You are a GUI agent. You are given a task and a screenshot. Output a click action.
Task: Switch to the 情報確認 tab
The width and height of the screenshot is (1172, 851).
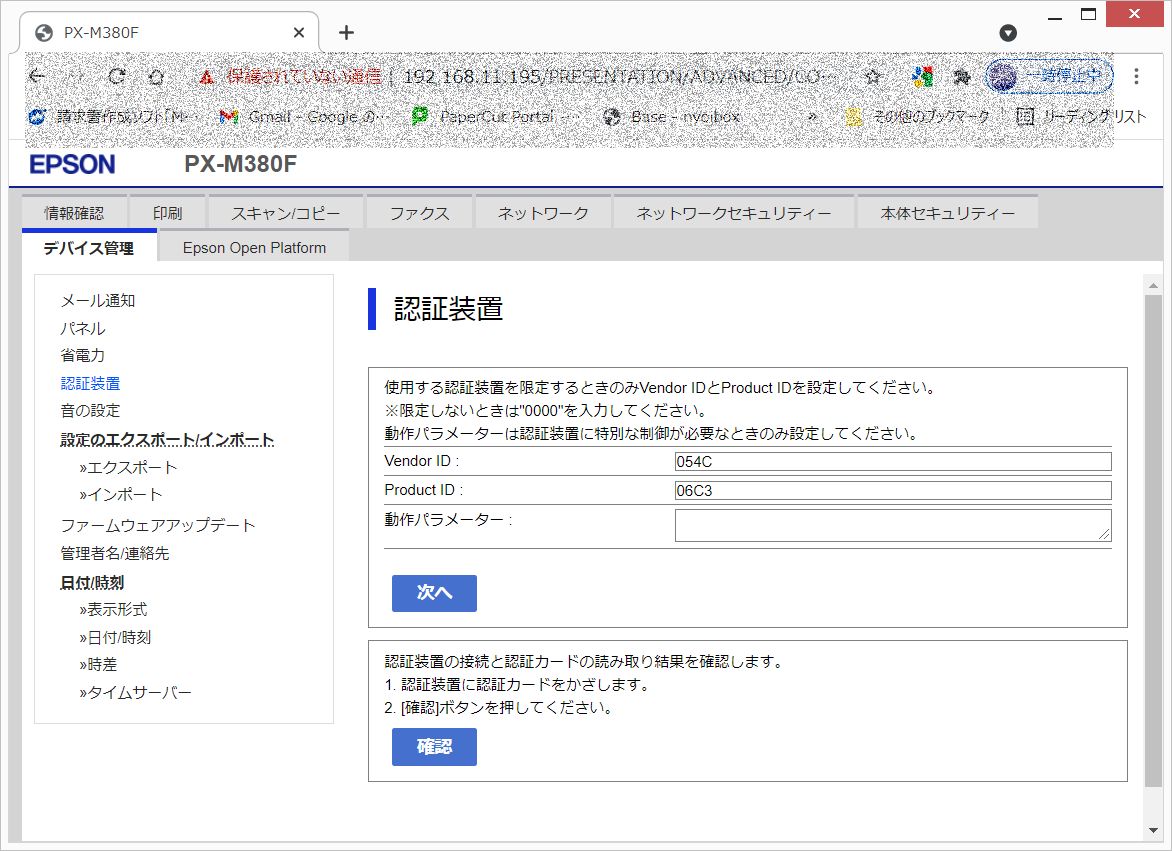point(74,213)
